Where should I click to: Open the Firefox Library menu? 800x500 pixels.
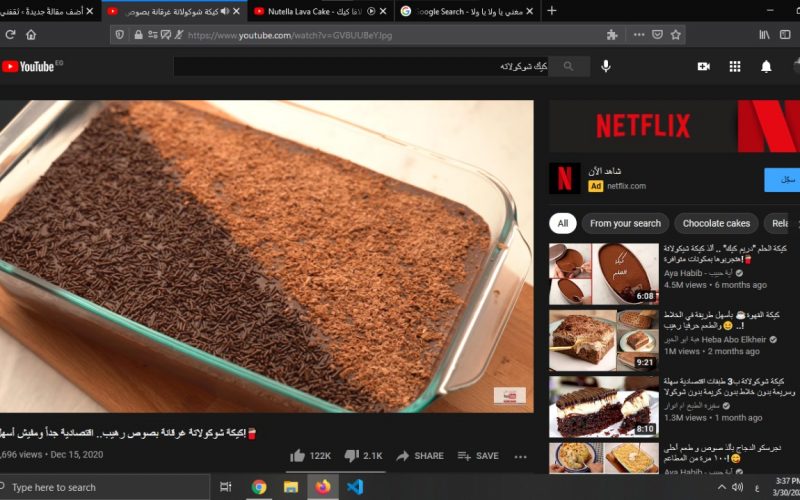(764, 35)
